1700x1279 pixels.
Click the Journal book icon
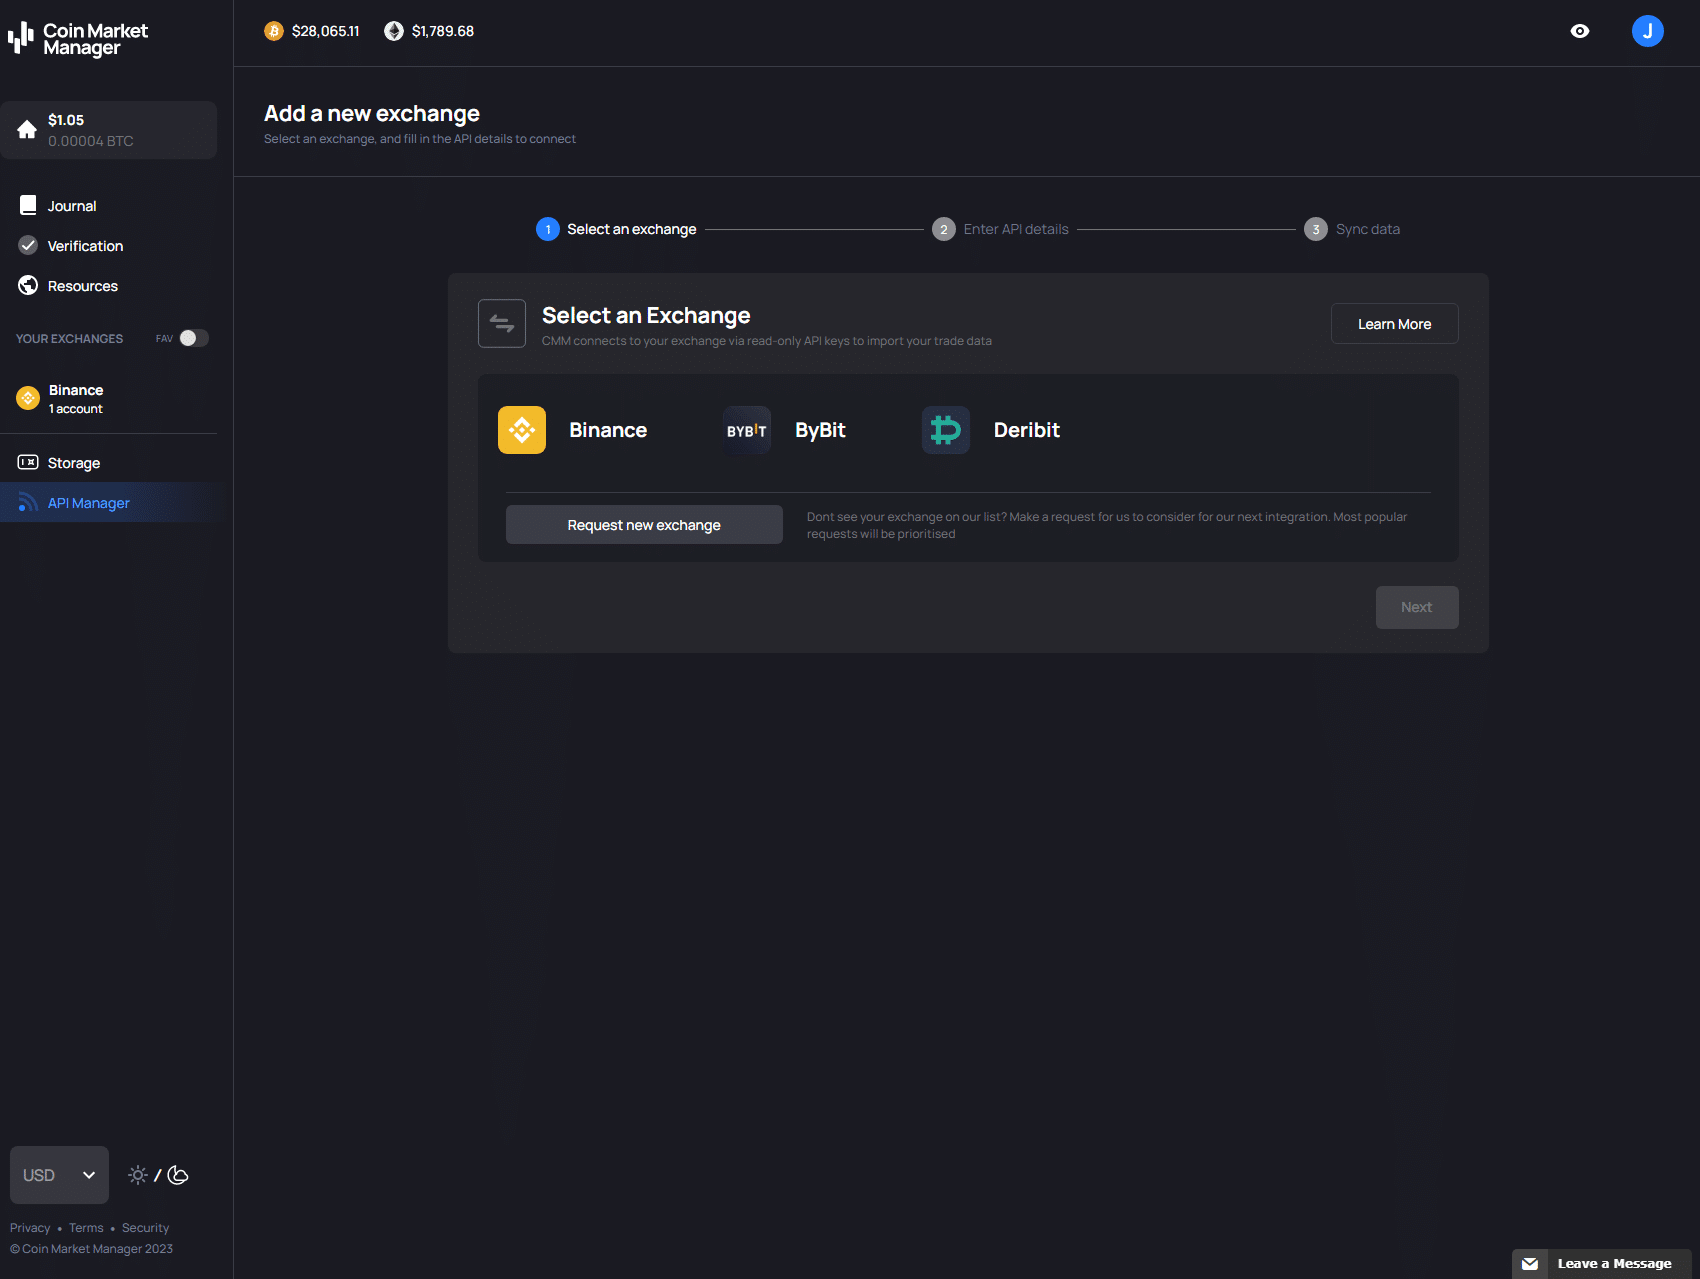(x=28, y=205)
